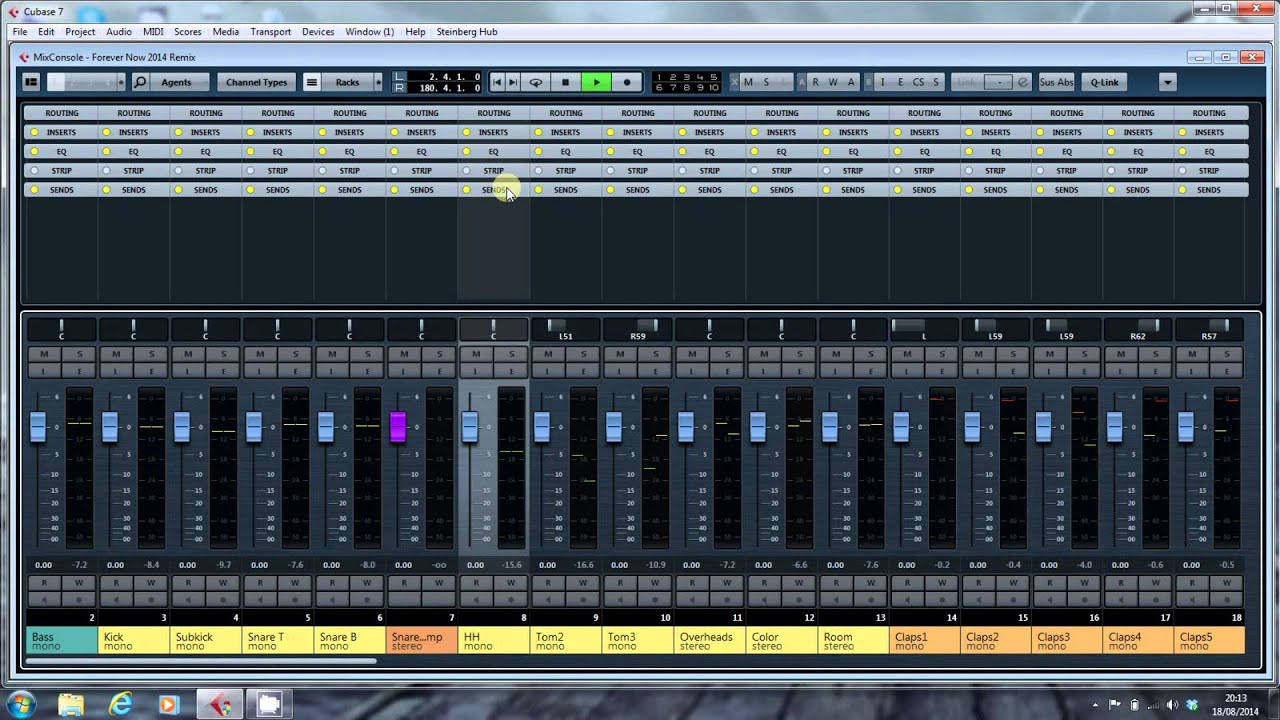Screen dimensions: 1280x720
Task: Click the Record button in the toolbar
Action: (627, 82)
